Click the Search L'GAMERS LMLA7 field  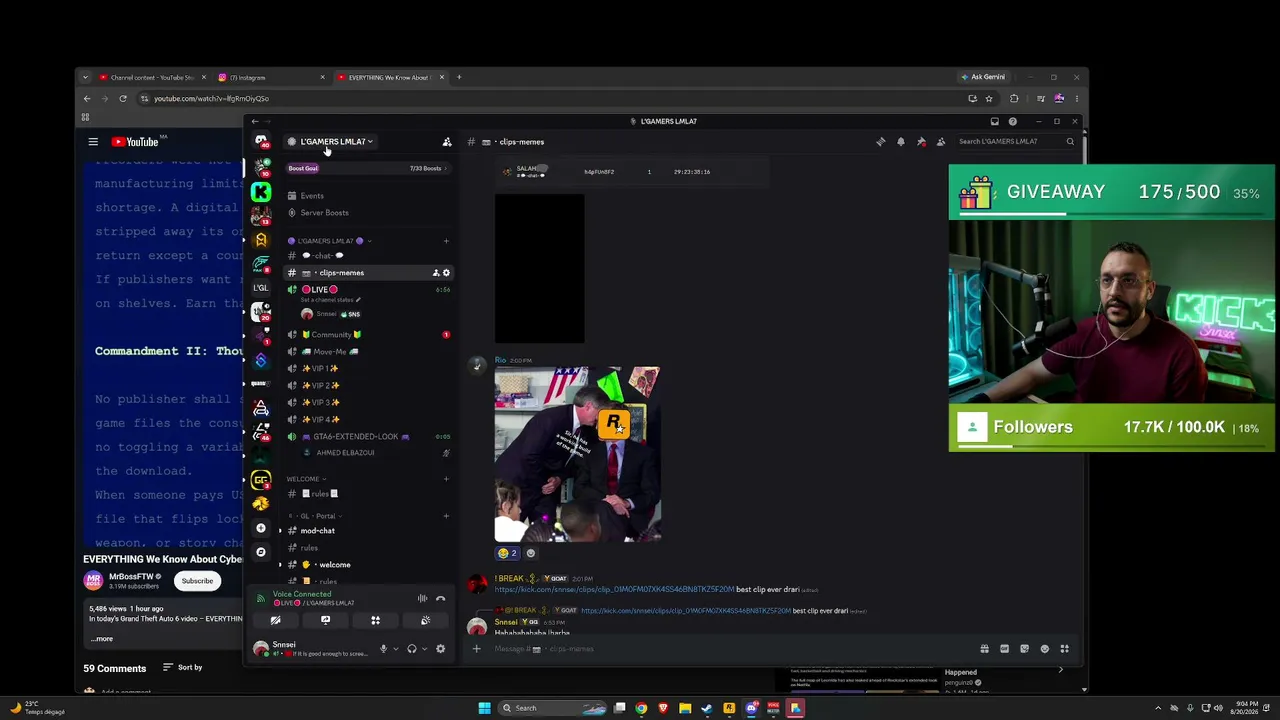1015,142
